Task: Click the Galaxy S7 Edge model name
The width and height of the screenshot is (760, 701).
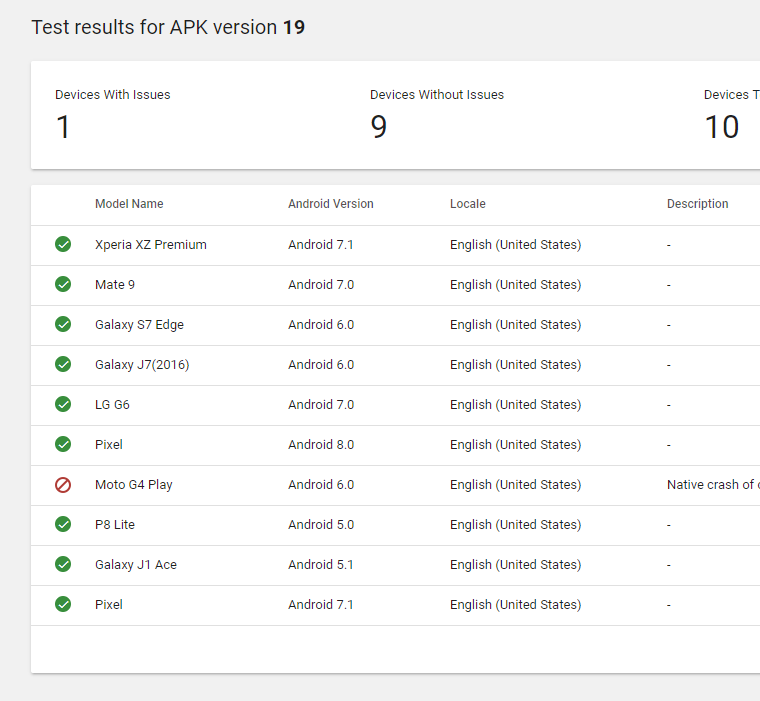Action: [139, 325]
